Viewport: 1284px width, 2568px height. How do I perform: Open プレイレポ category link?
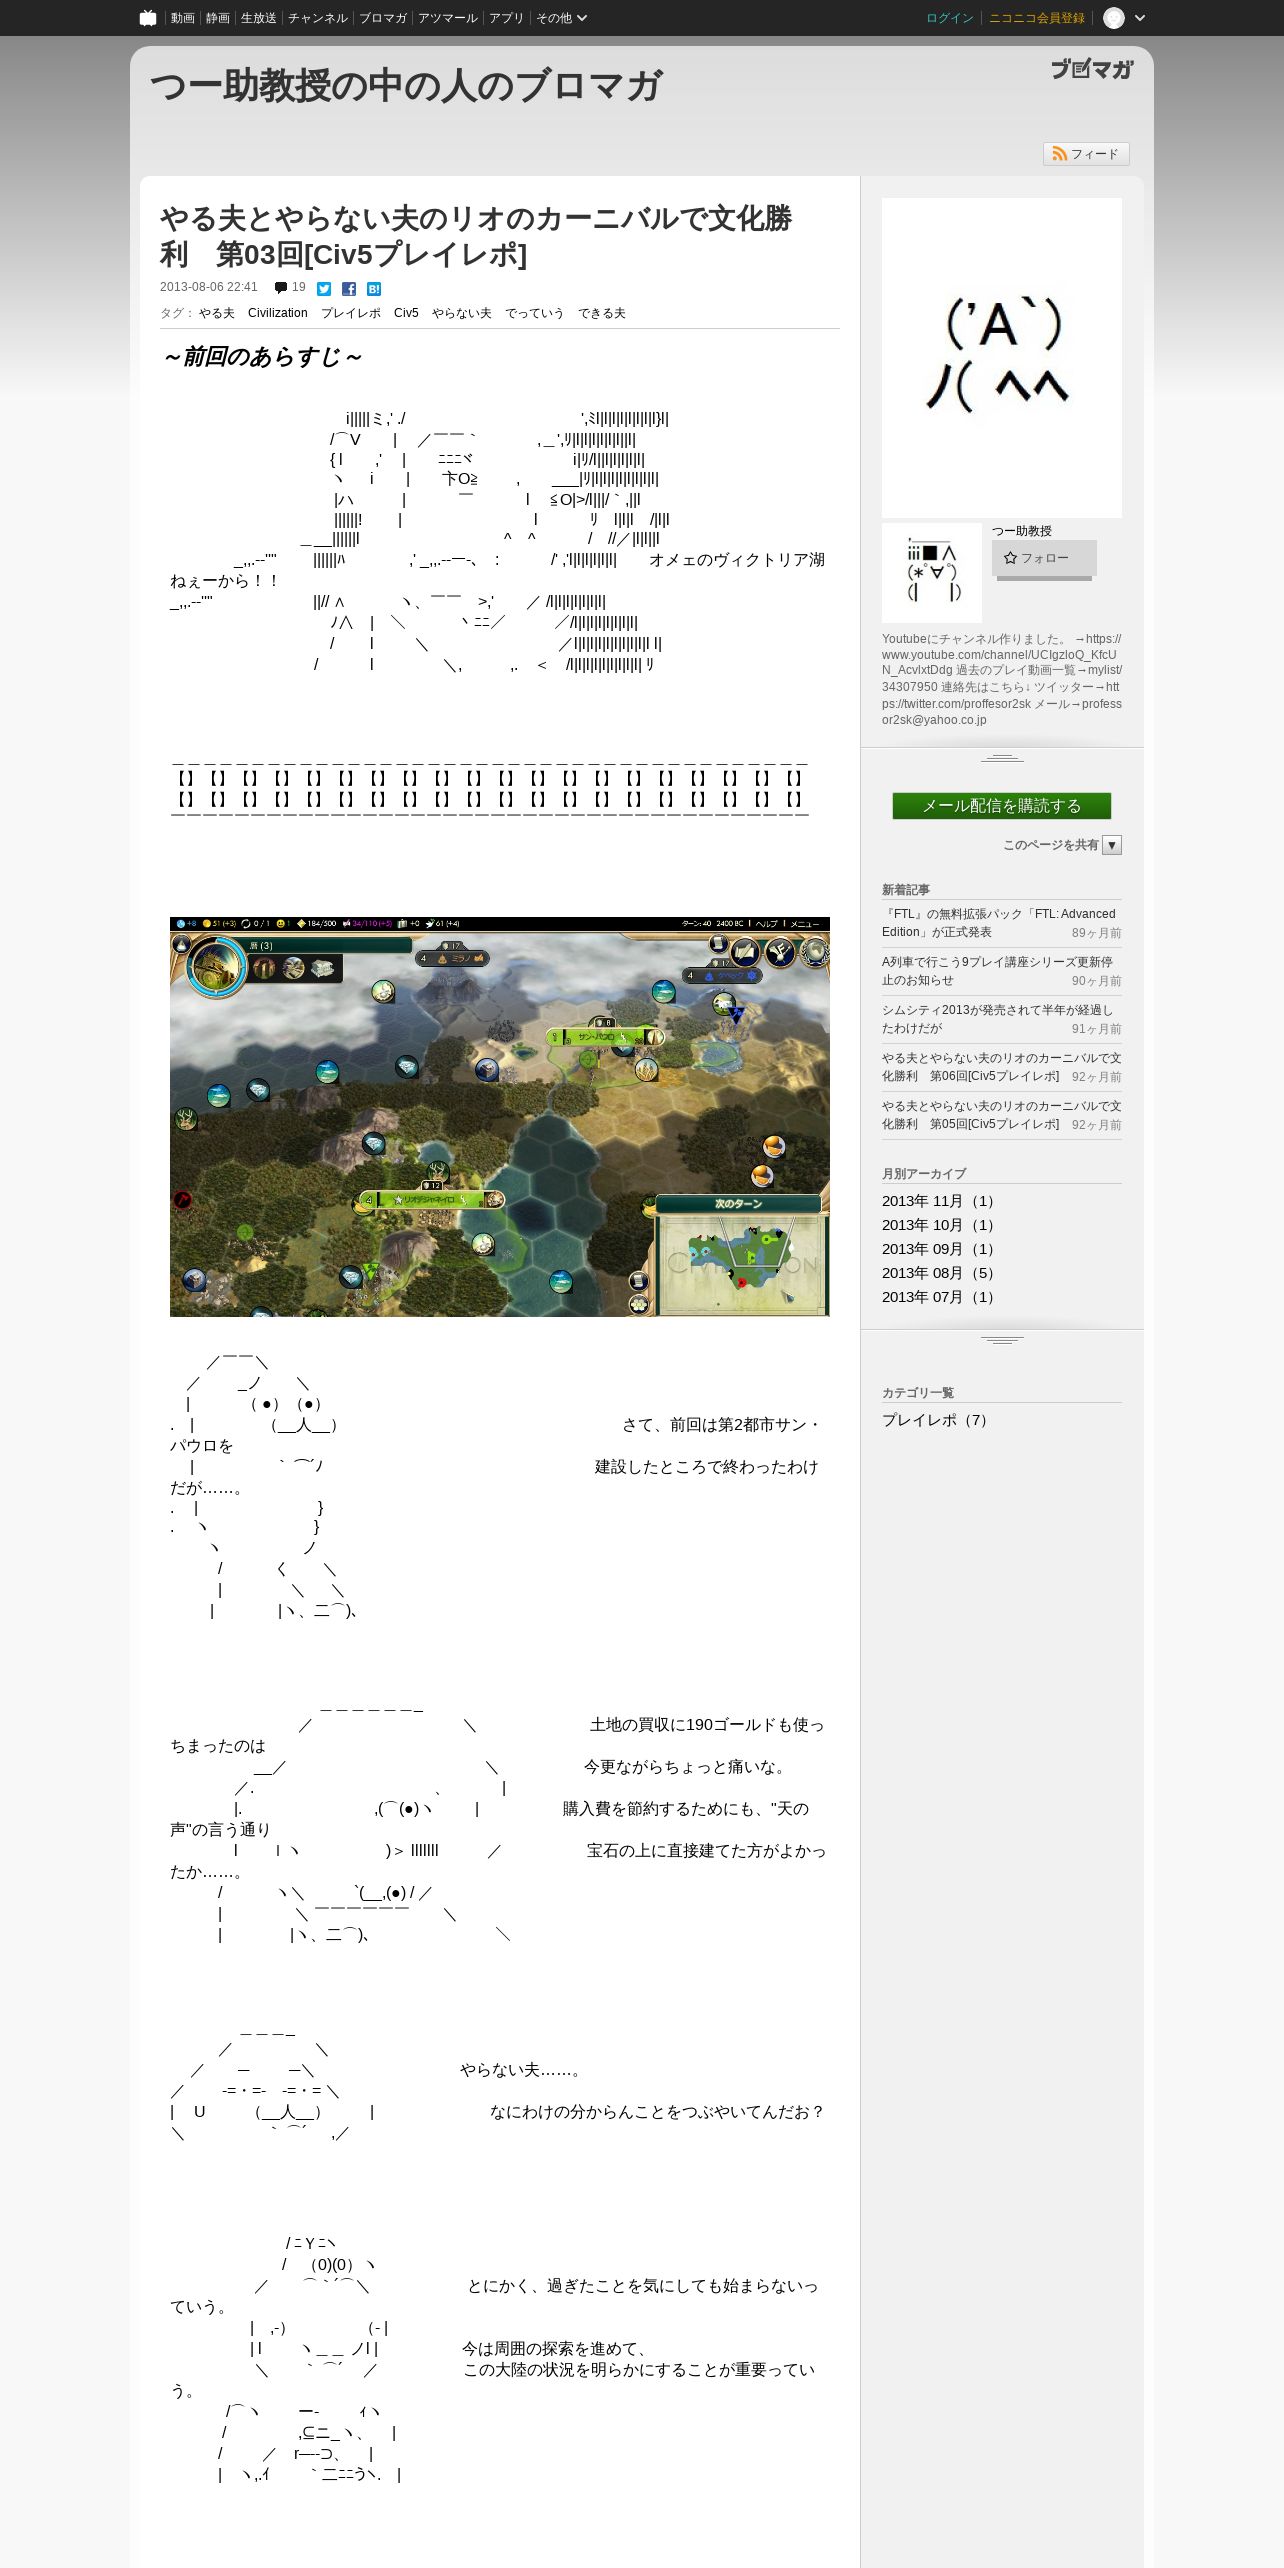937,1420
